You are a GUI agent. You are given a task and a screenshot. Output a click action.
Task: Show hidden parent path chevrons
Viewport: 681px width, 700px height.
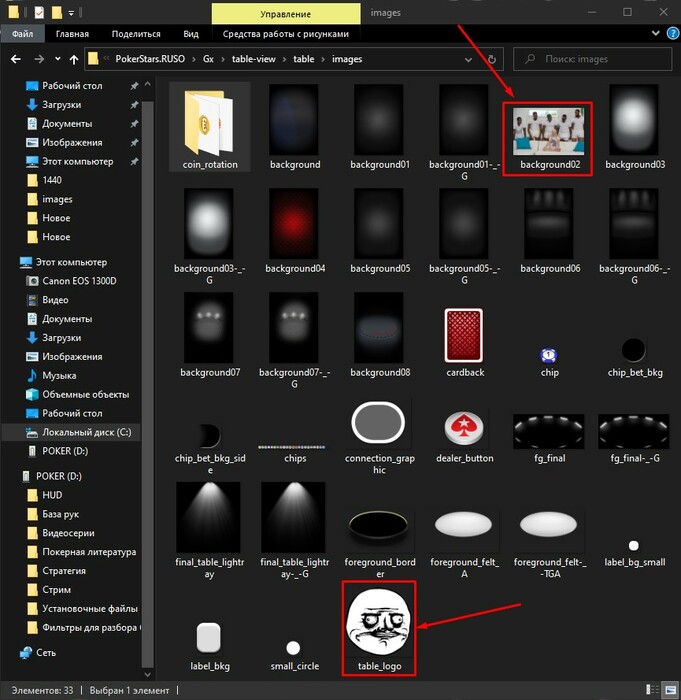click(107, 59)
